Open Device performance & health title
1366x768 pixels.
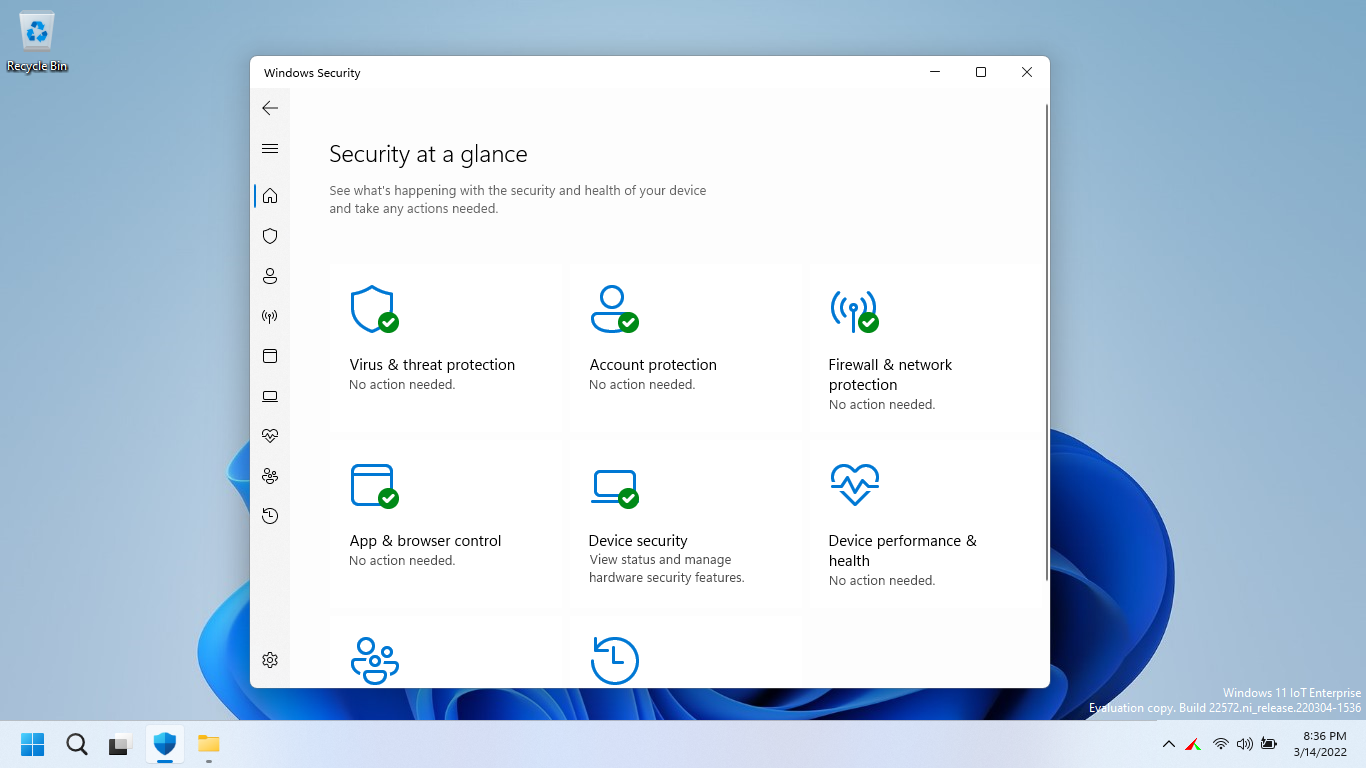coord(902,551)
